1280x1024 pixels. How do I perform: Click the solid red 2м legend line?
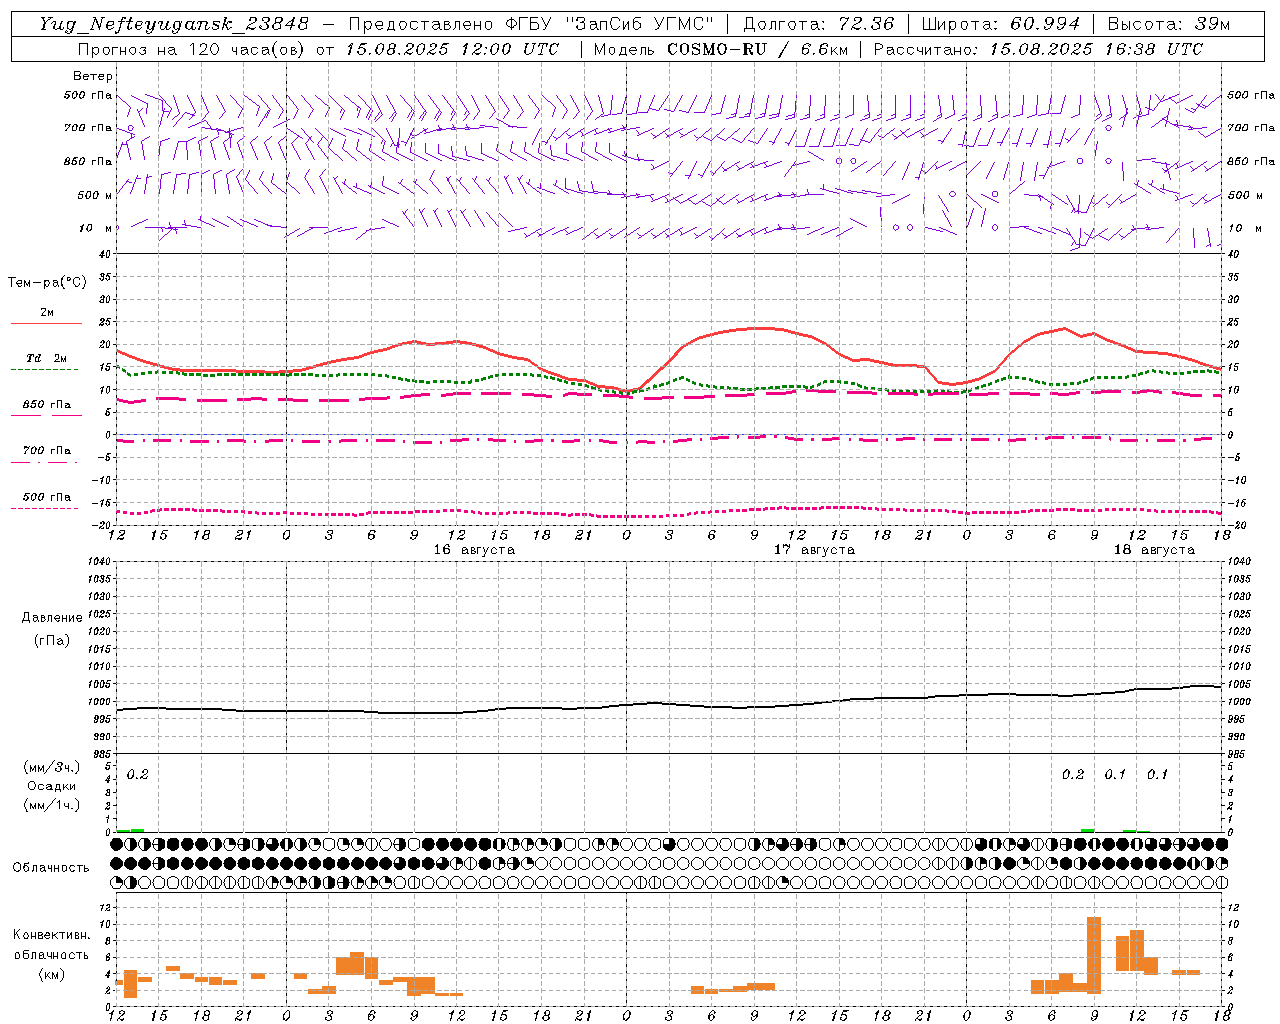tap(46, 324)
